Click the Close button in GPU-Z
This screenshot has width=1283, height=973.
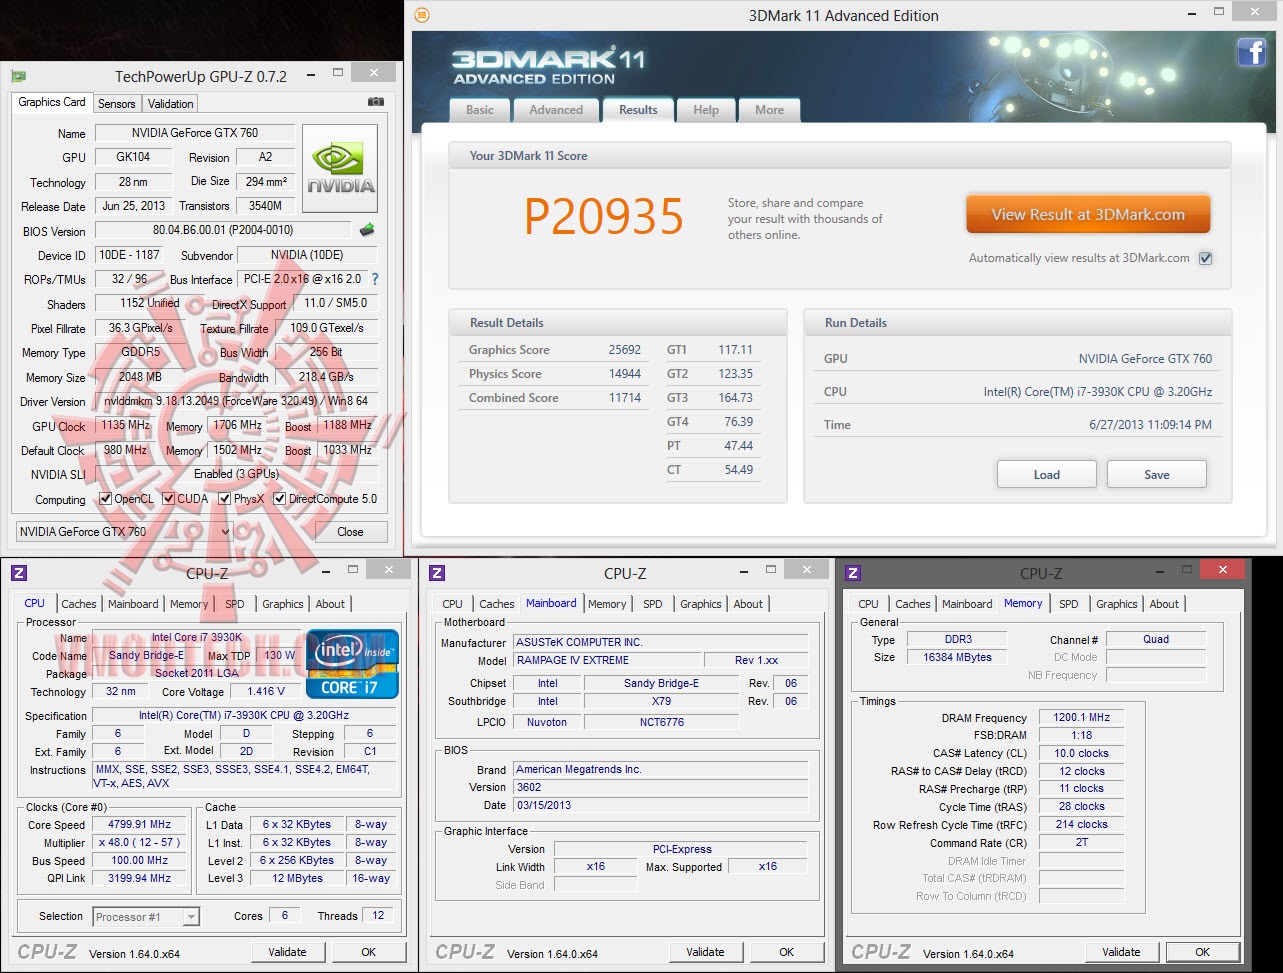[350, 532]
